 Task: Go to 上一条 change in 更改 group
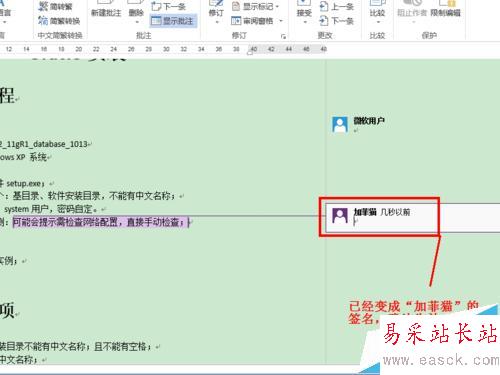(336, 6)
